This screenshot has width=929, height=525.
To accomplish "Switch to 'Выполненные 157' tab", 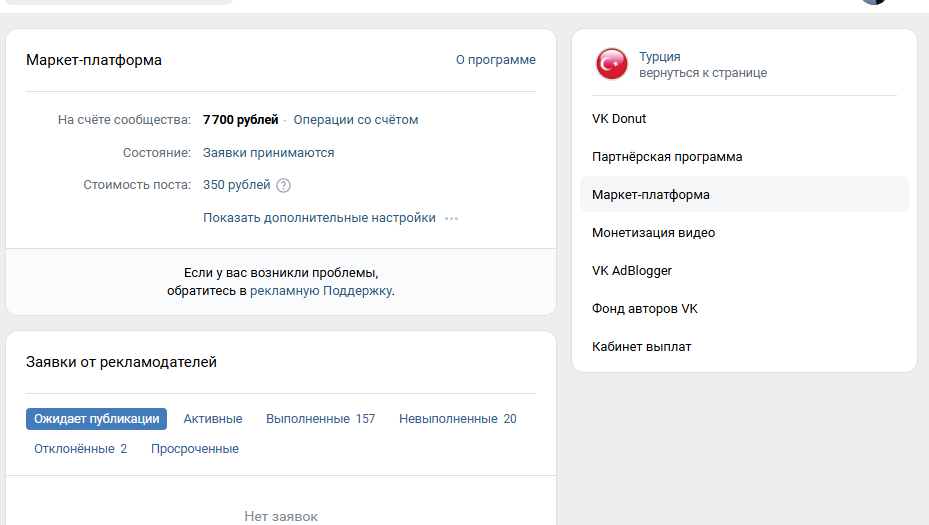I will 321,419.
